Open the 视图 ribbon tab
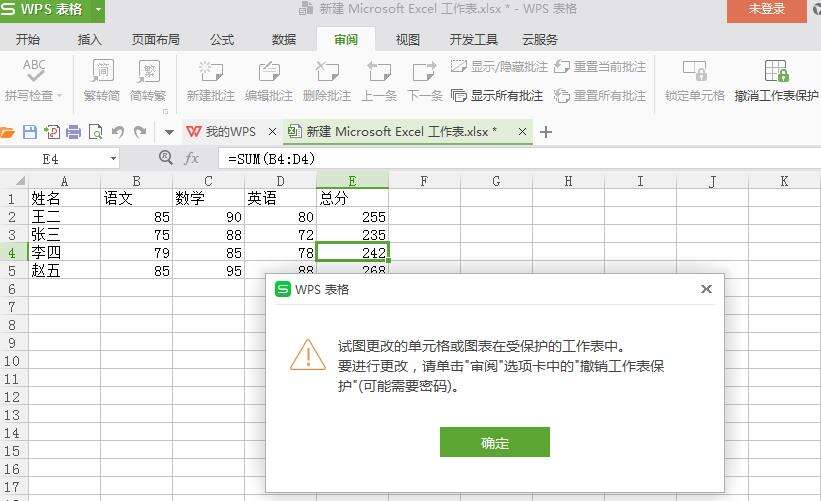This screenshot has height=501, width=821. (407, 40)
